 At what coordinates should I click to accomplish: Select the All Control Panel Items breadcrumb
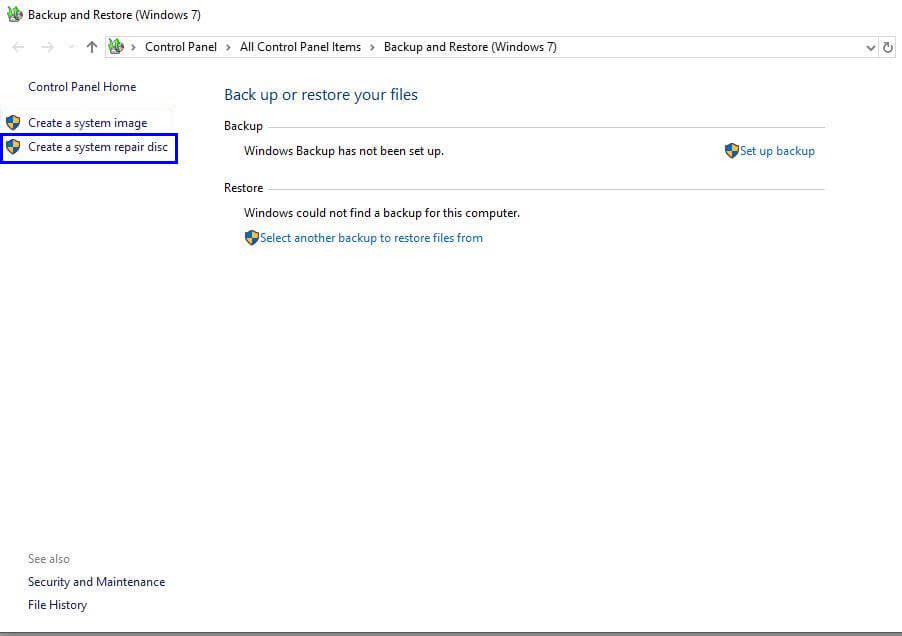click(x=300, y=47)
